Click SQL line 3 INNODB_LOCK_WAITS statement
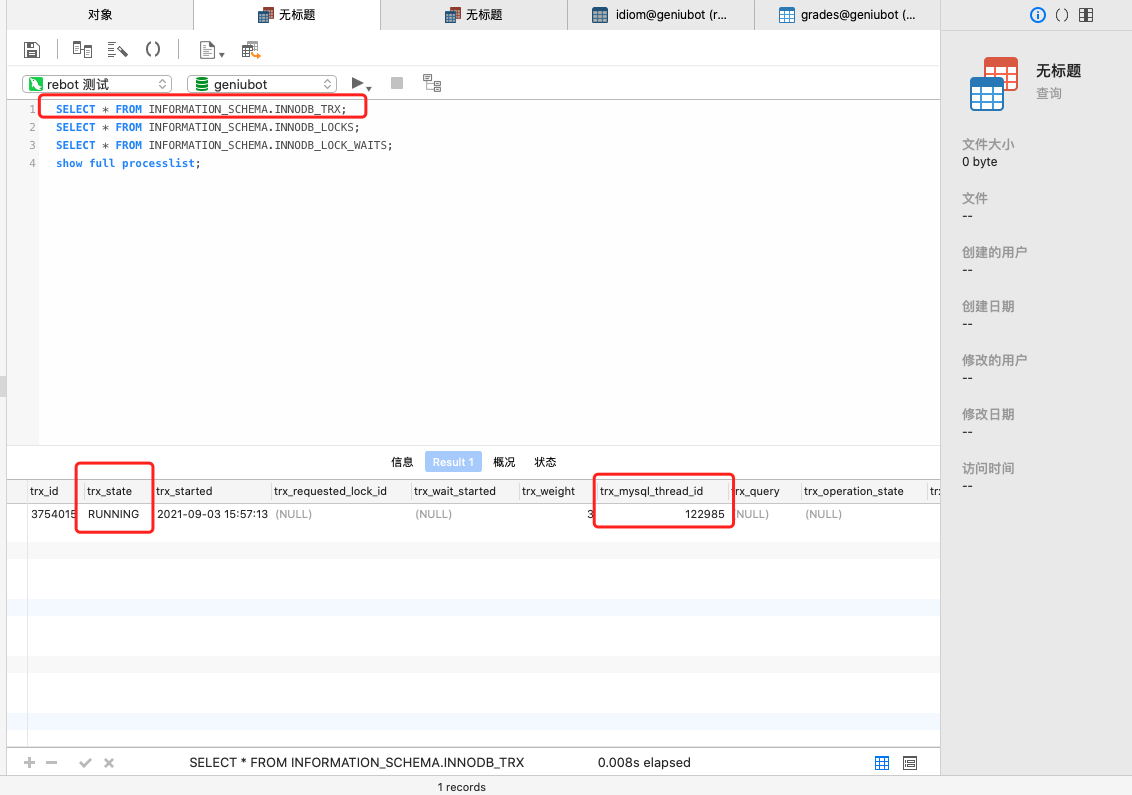1132x795 pixels. tap(224, 145)
